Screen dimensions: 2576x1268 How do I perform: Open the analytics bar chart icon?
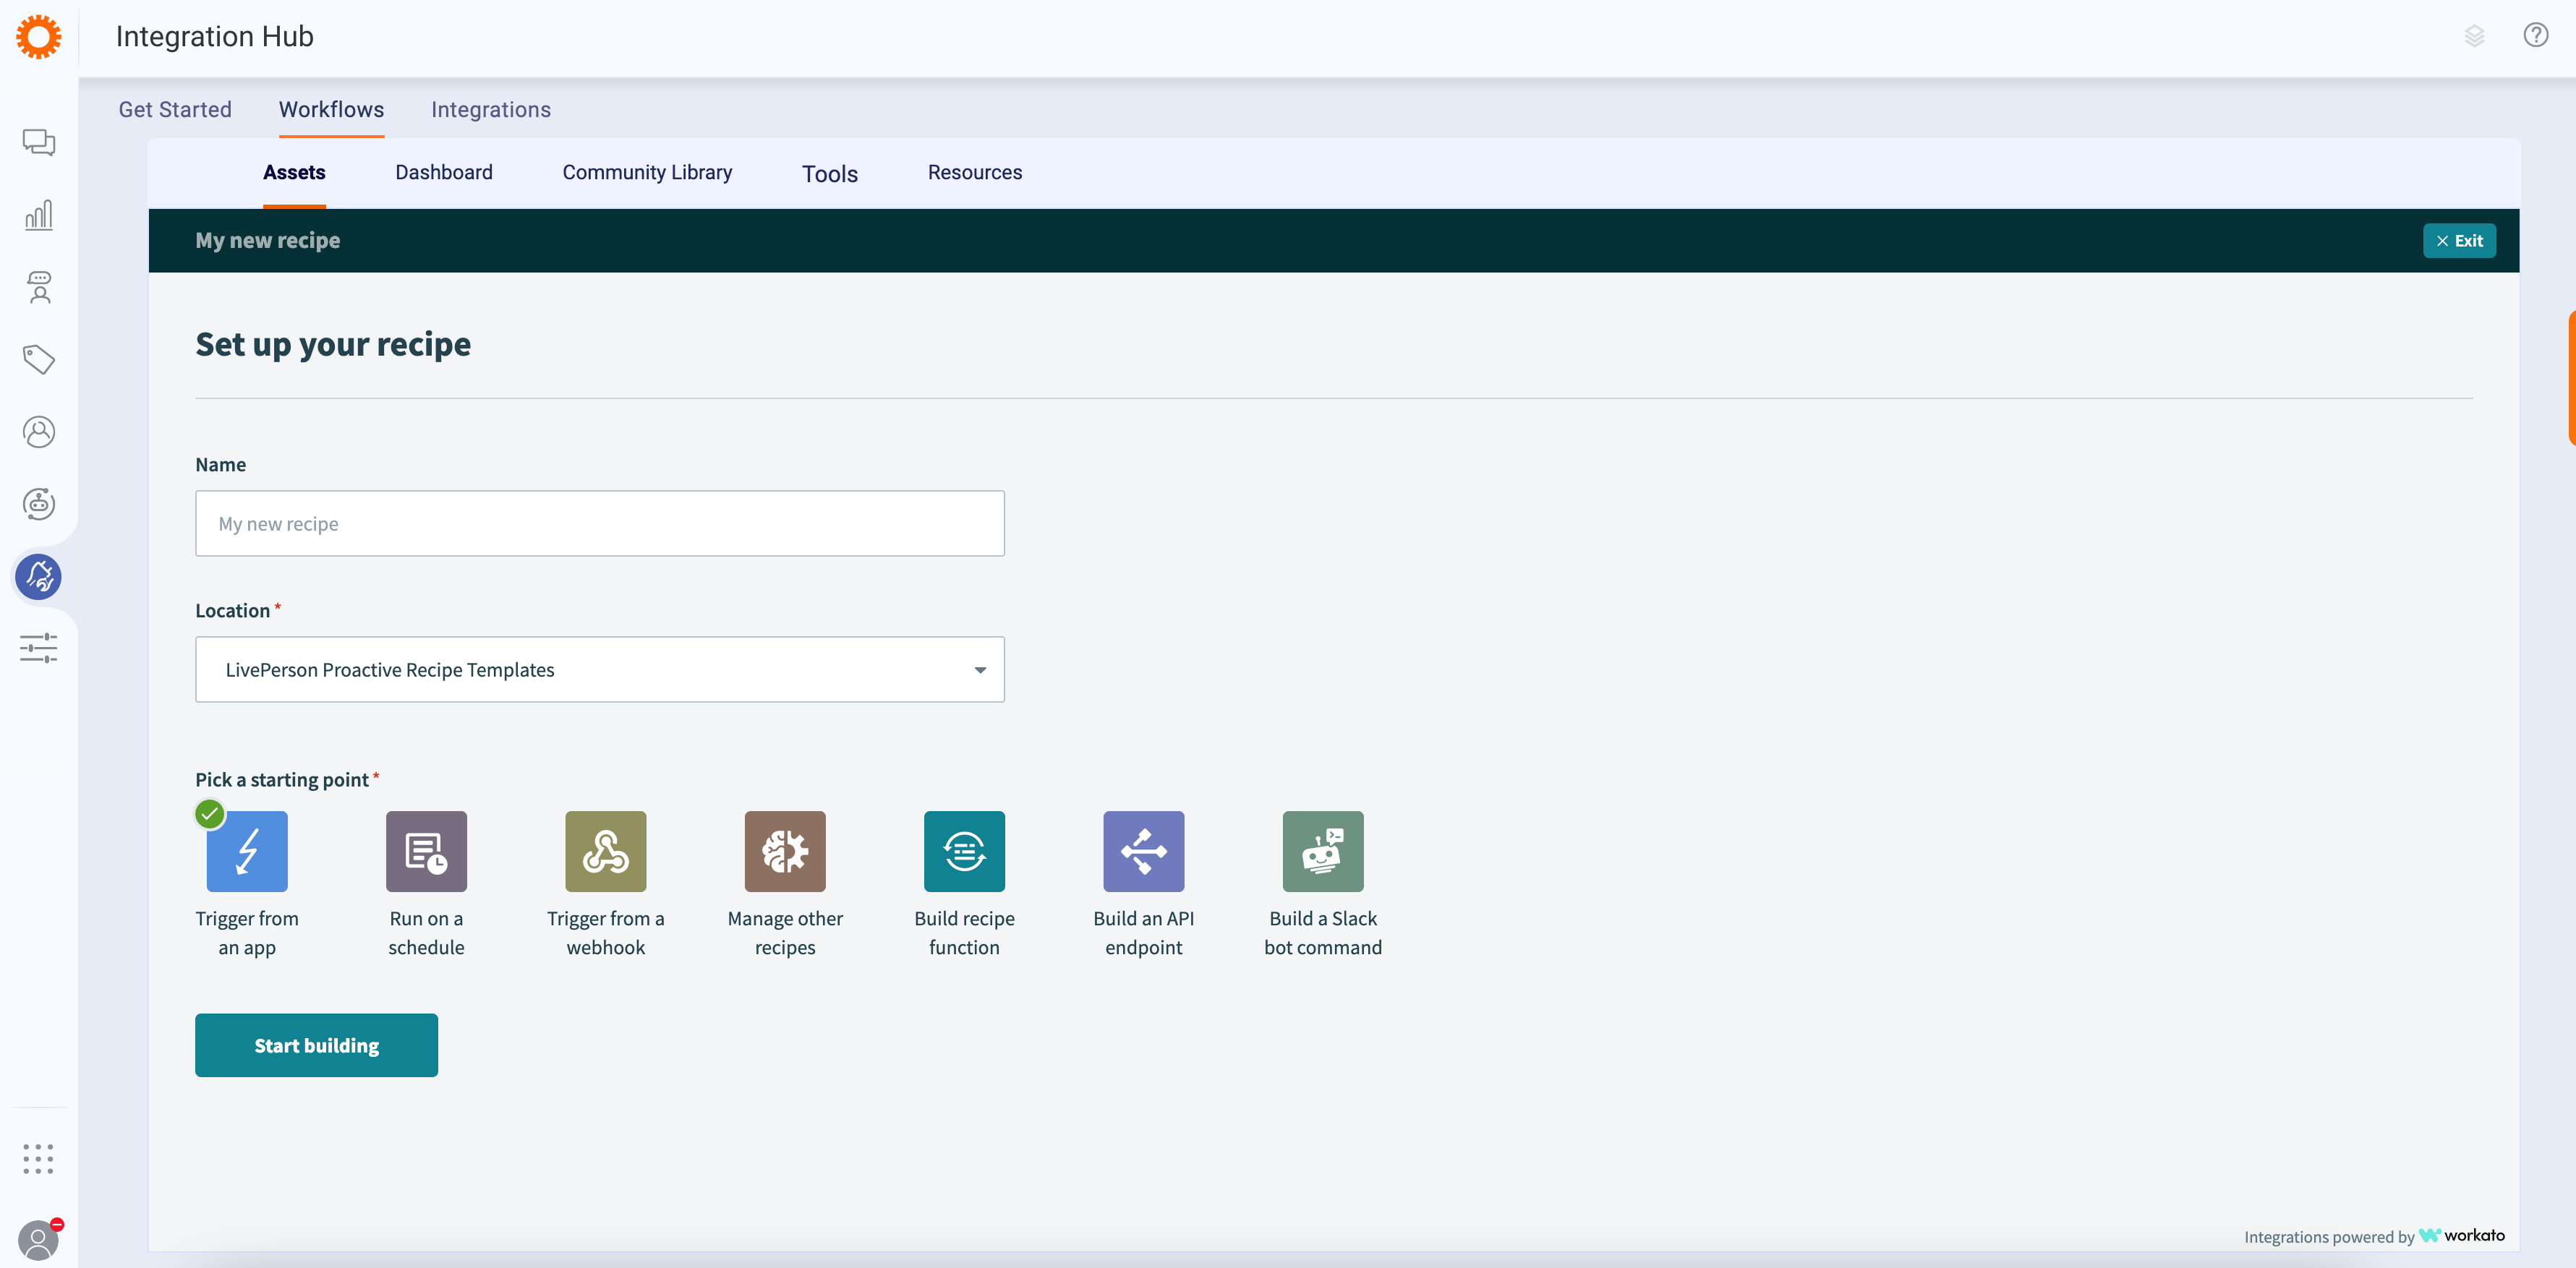point(39,215)
